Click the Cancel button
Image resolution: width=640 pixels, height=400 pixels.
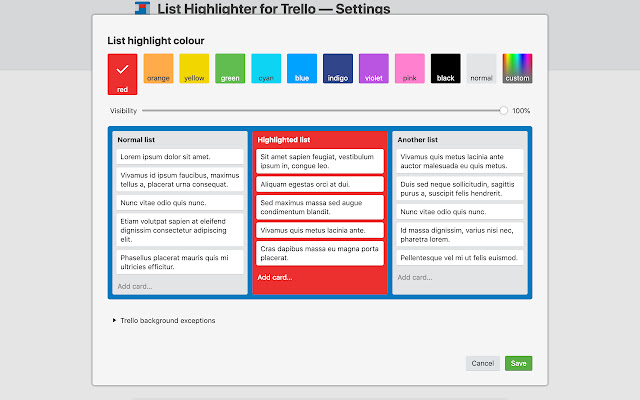[x=483, y=363]
